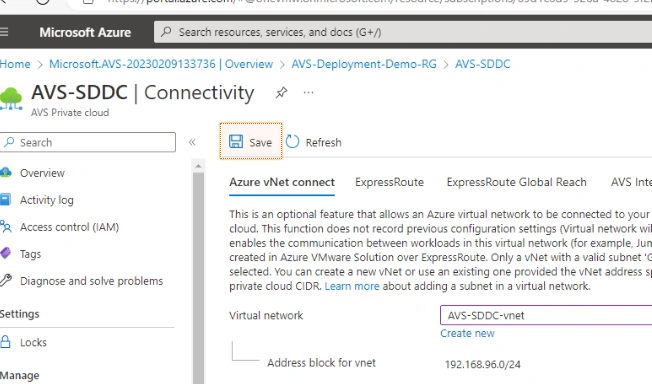This screenshot has width=652, height=384.
Task: Click the Microsoft Azure home logo text
Action: [x=85, y=32]
